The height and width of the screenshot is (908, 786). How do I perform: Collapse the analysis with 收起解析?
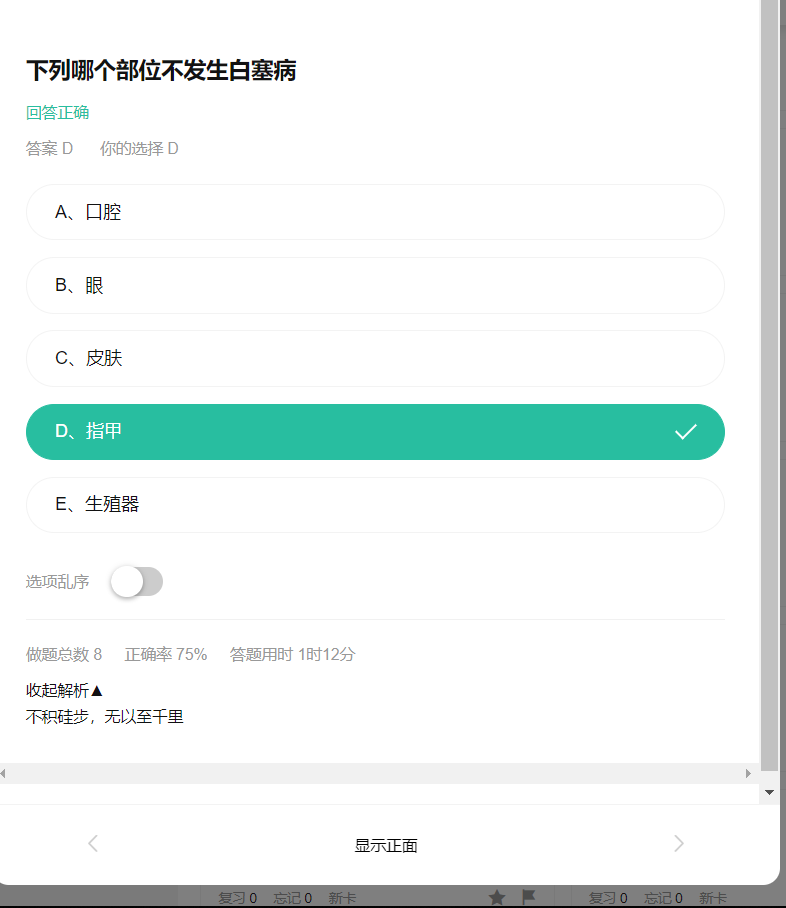coord(64,690)
